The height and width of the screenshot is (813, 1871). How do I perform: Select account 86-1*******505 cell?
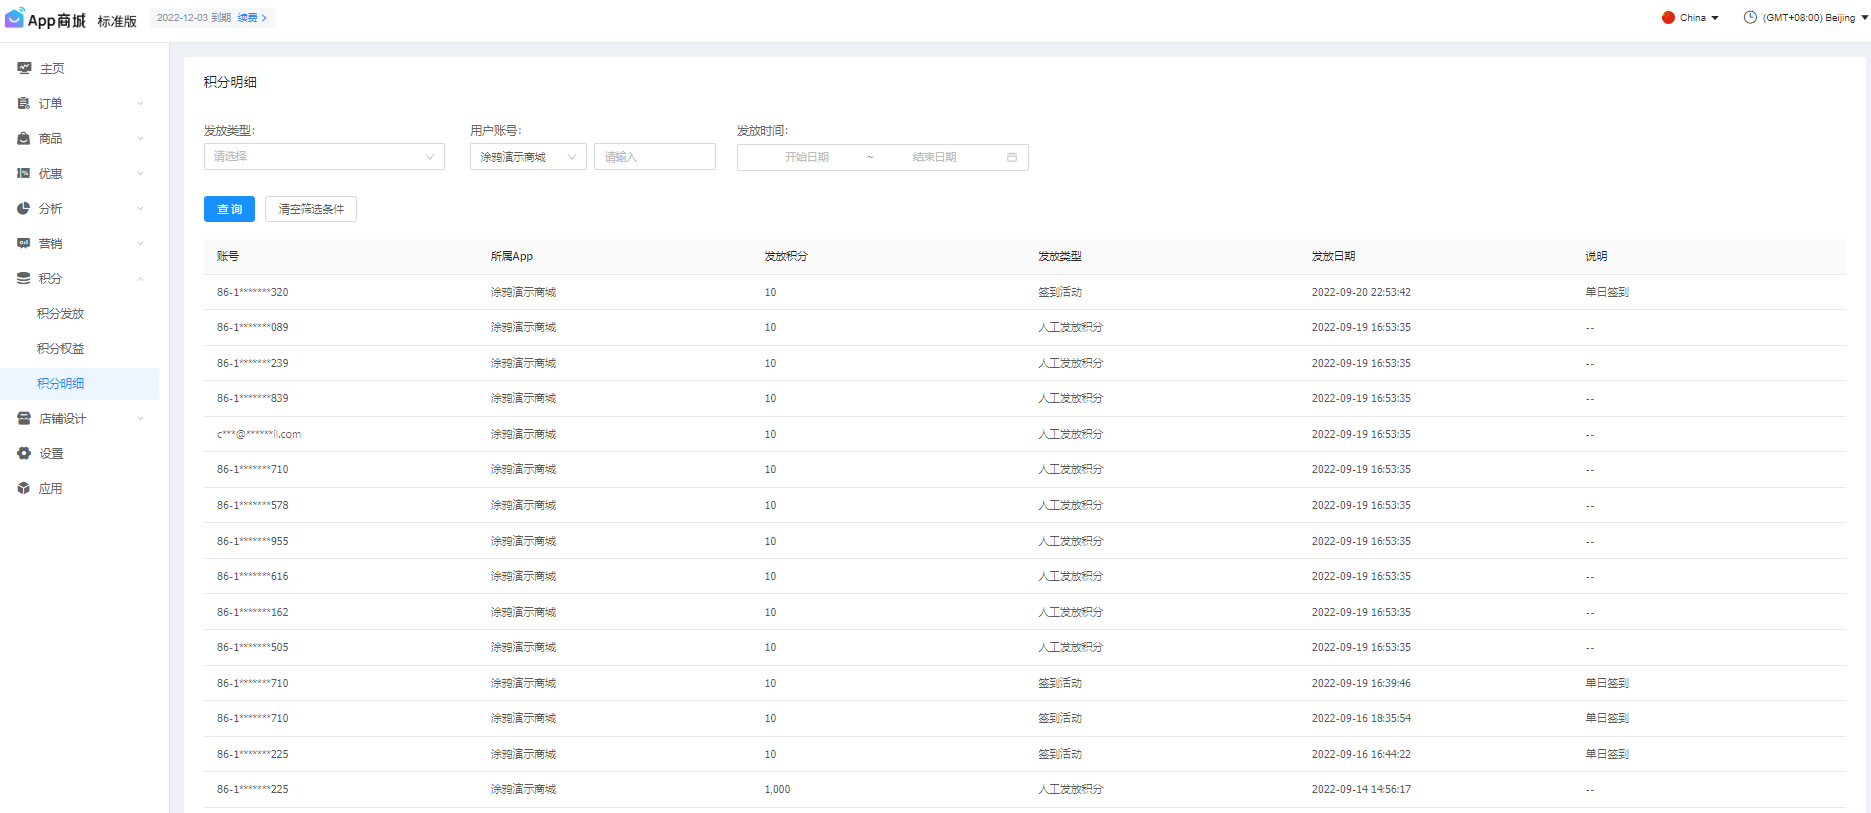(253, 647)
